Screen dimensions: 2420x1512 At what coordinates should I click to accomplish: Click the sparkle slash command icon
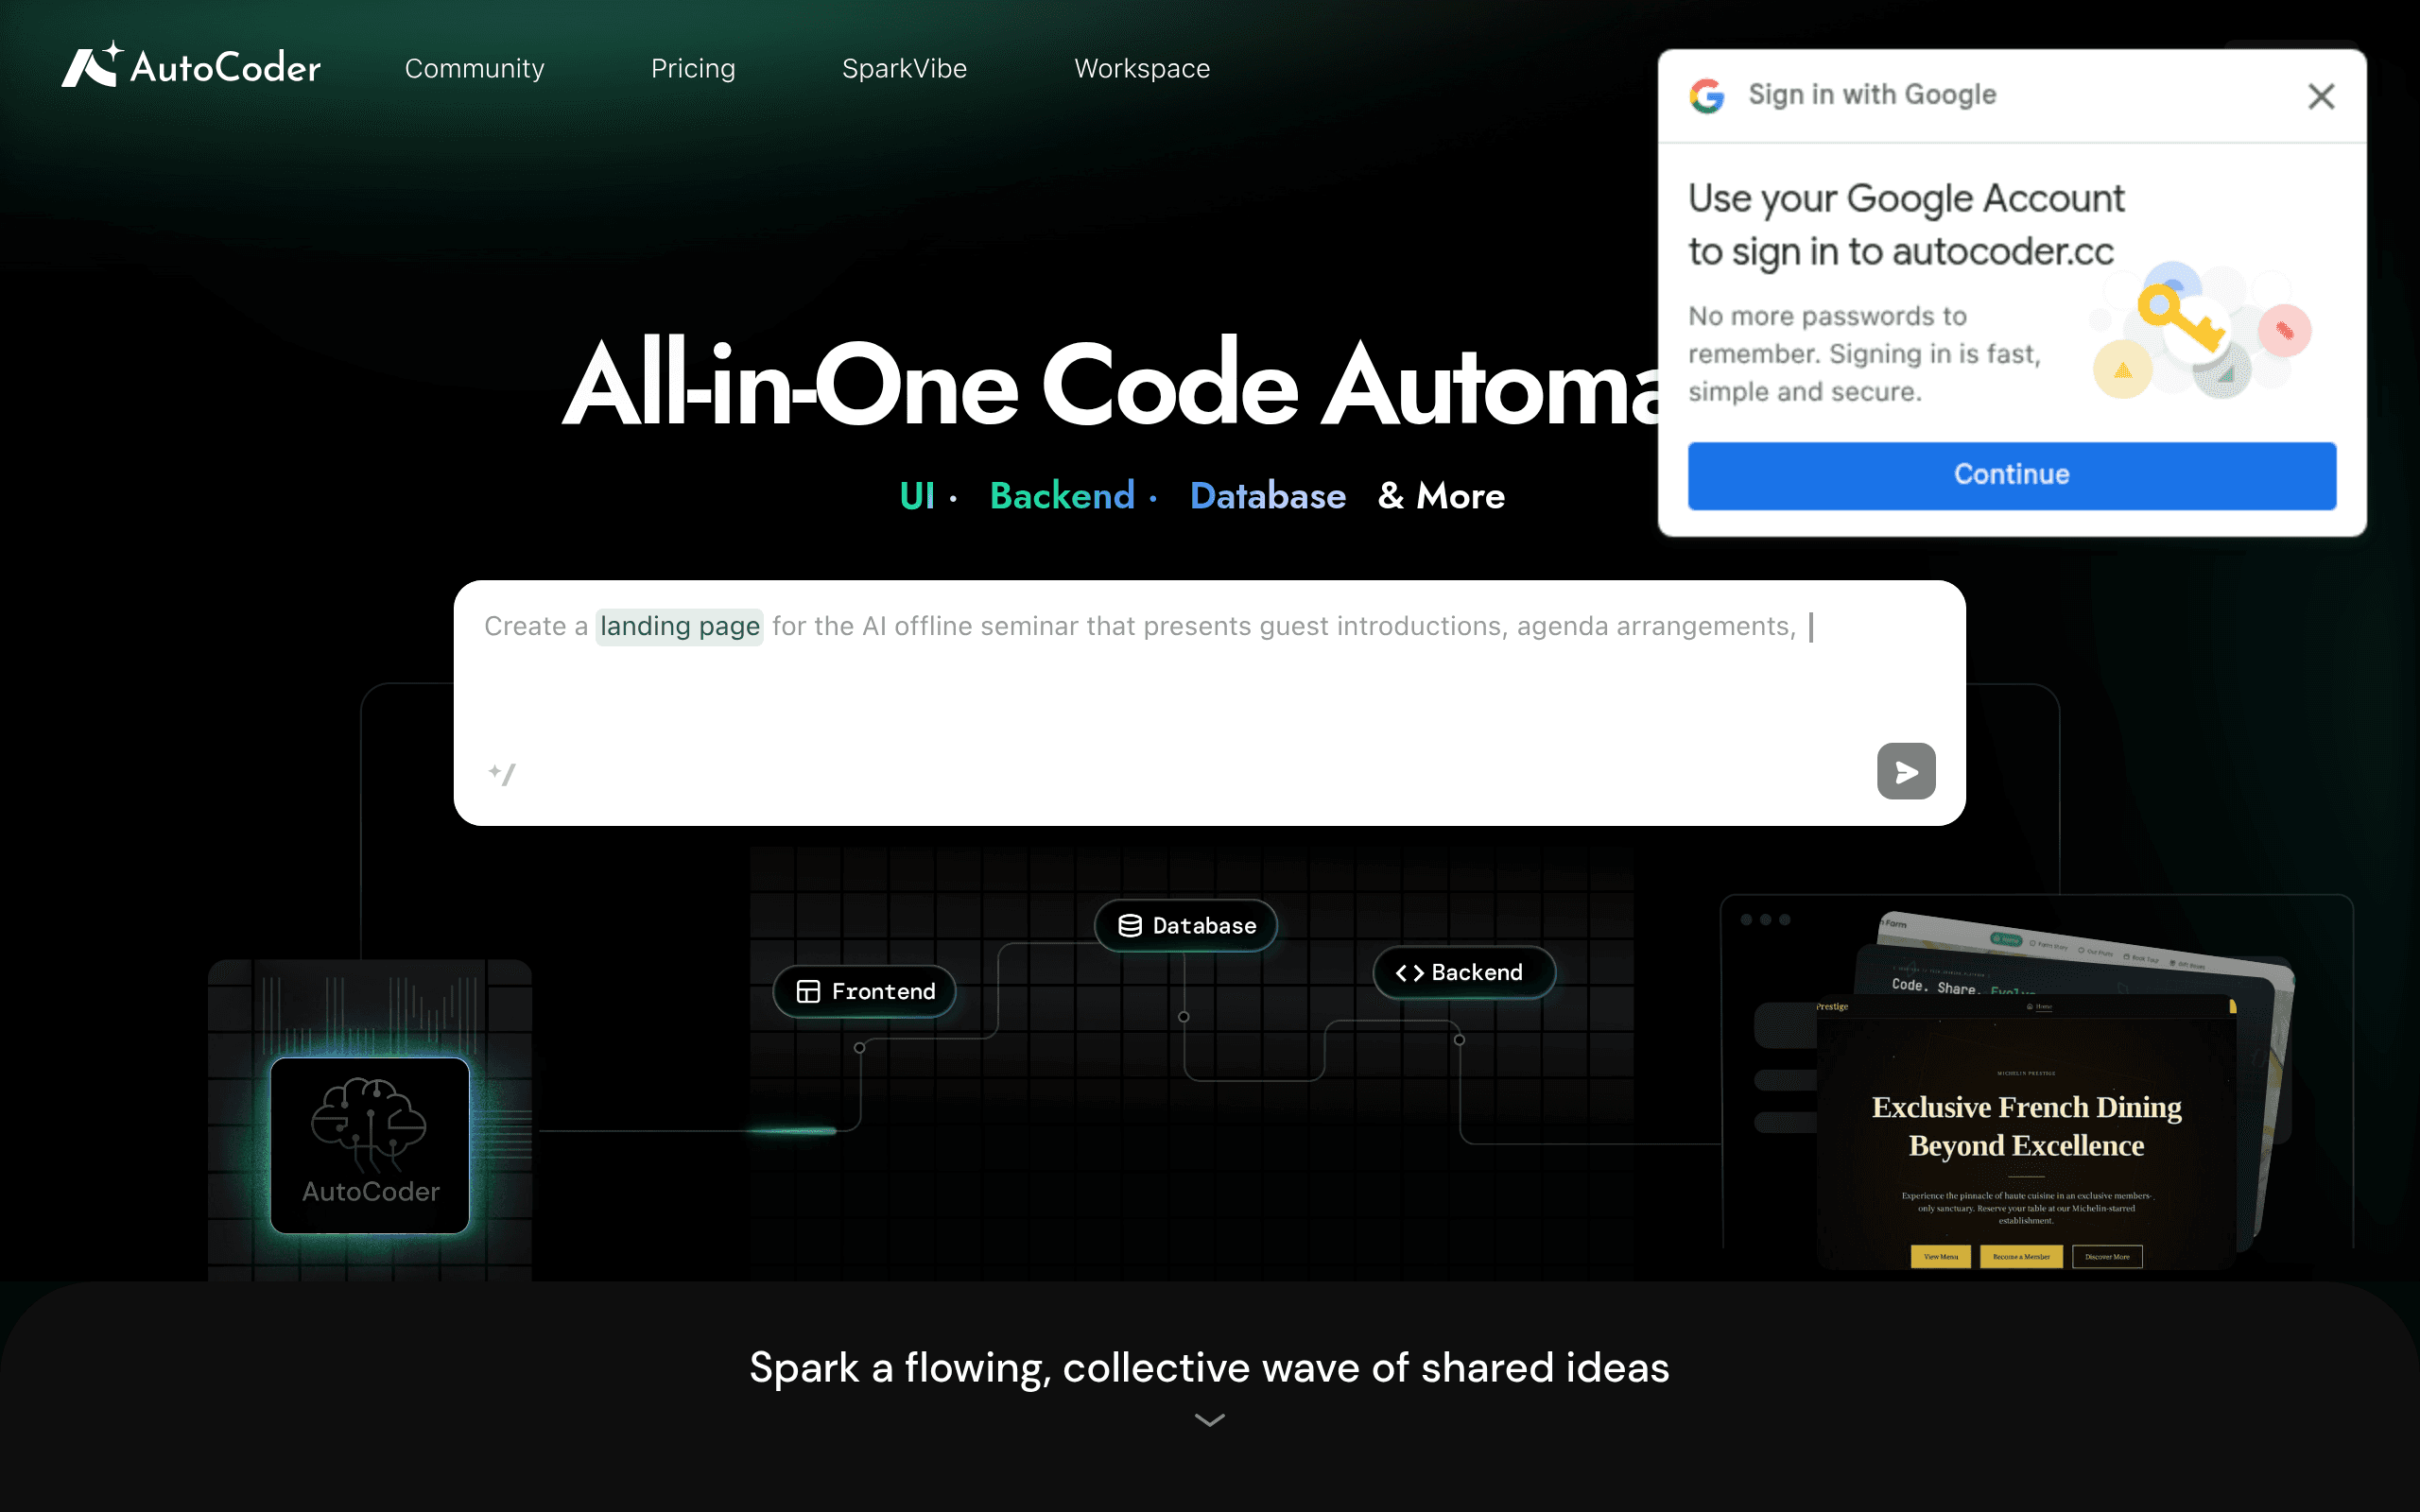[x=502, y=773]
